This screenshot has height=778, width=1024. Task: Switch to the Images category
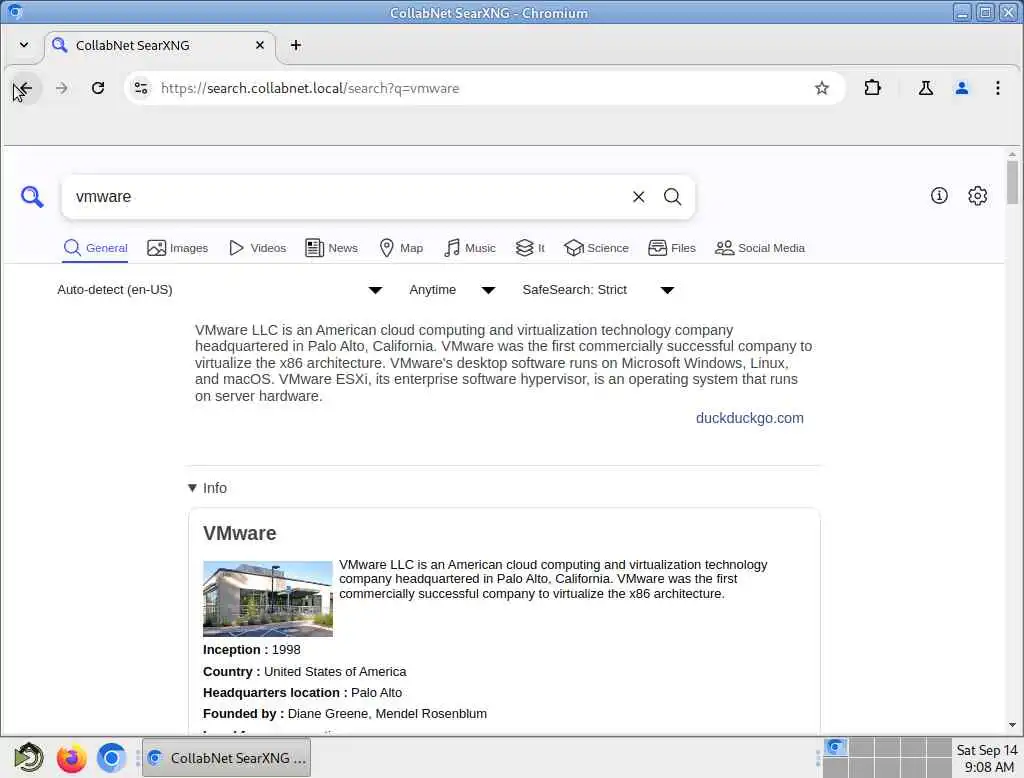click(x=177, y=248)
